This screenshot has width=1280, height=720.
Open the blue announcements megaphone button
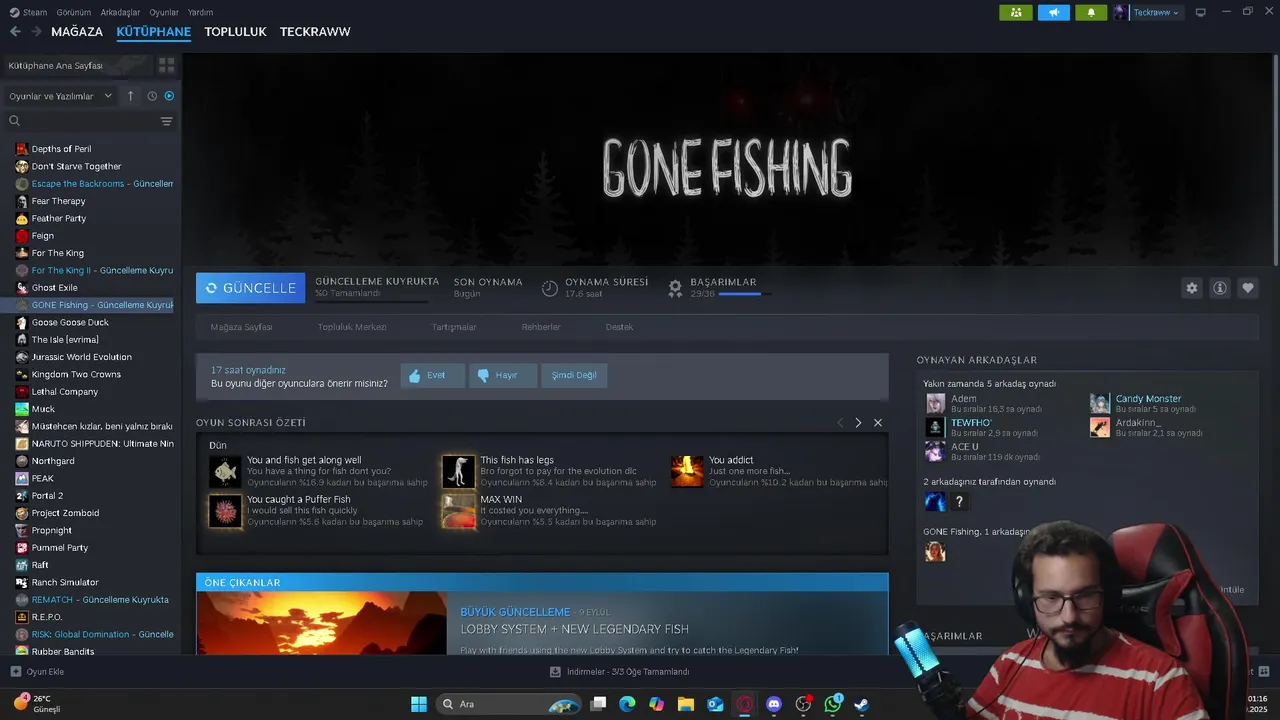click(x=1053, y=12)
